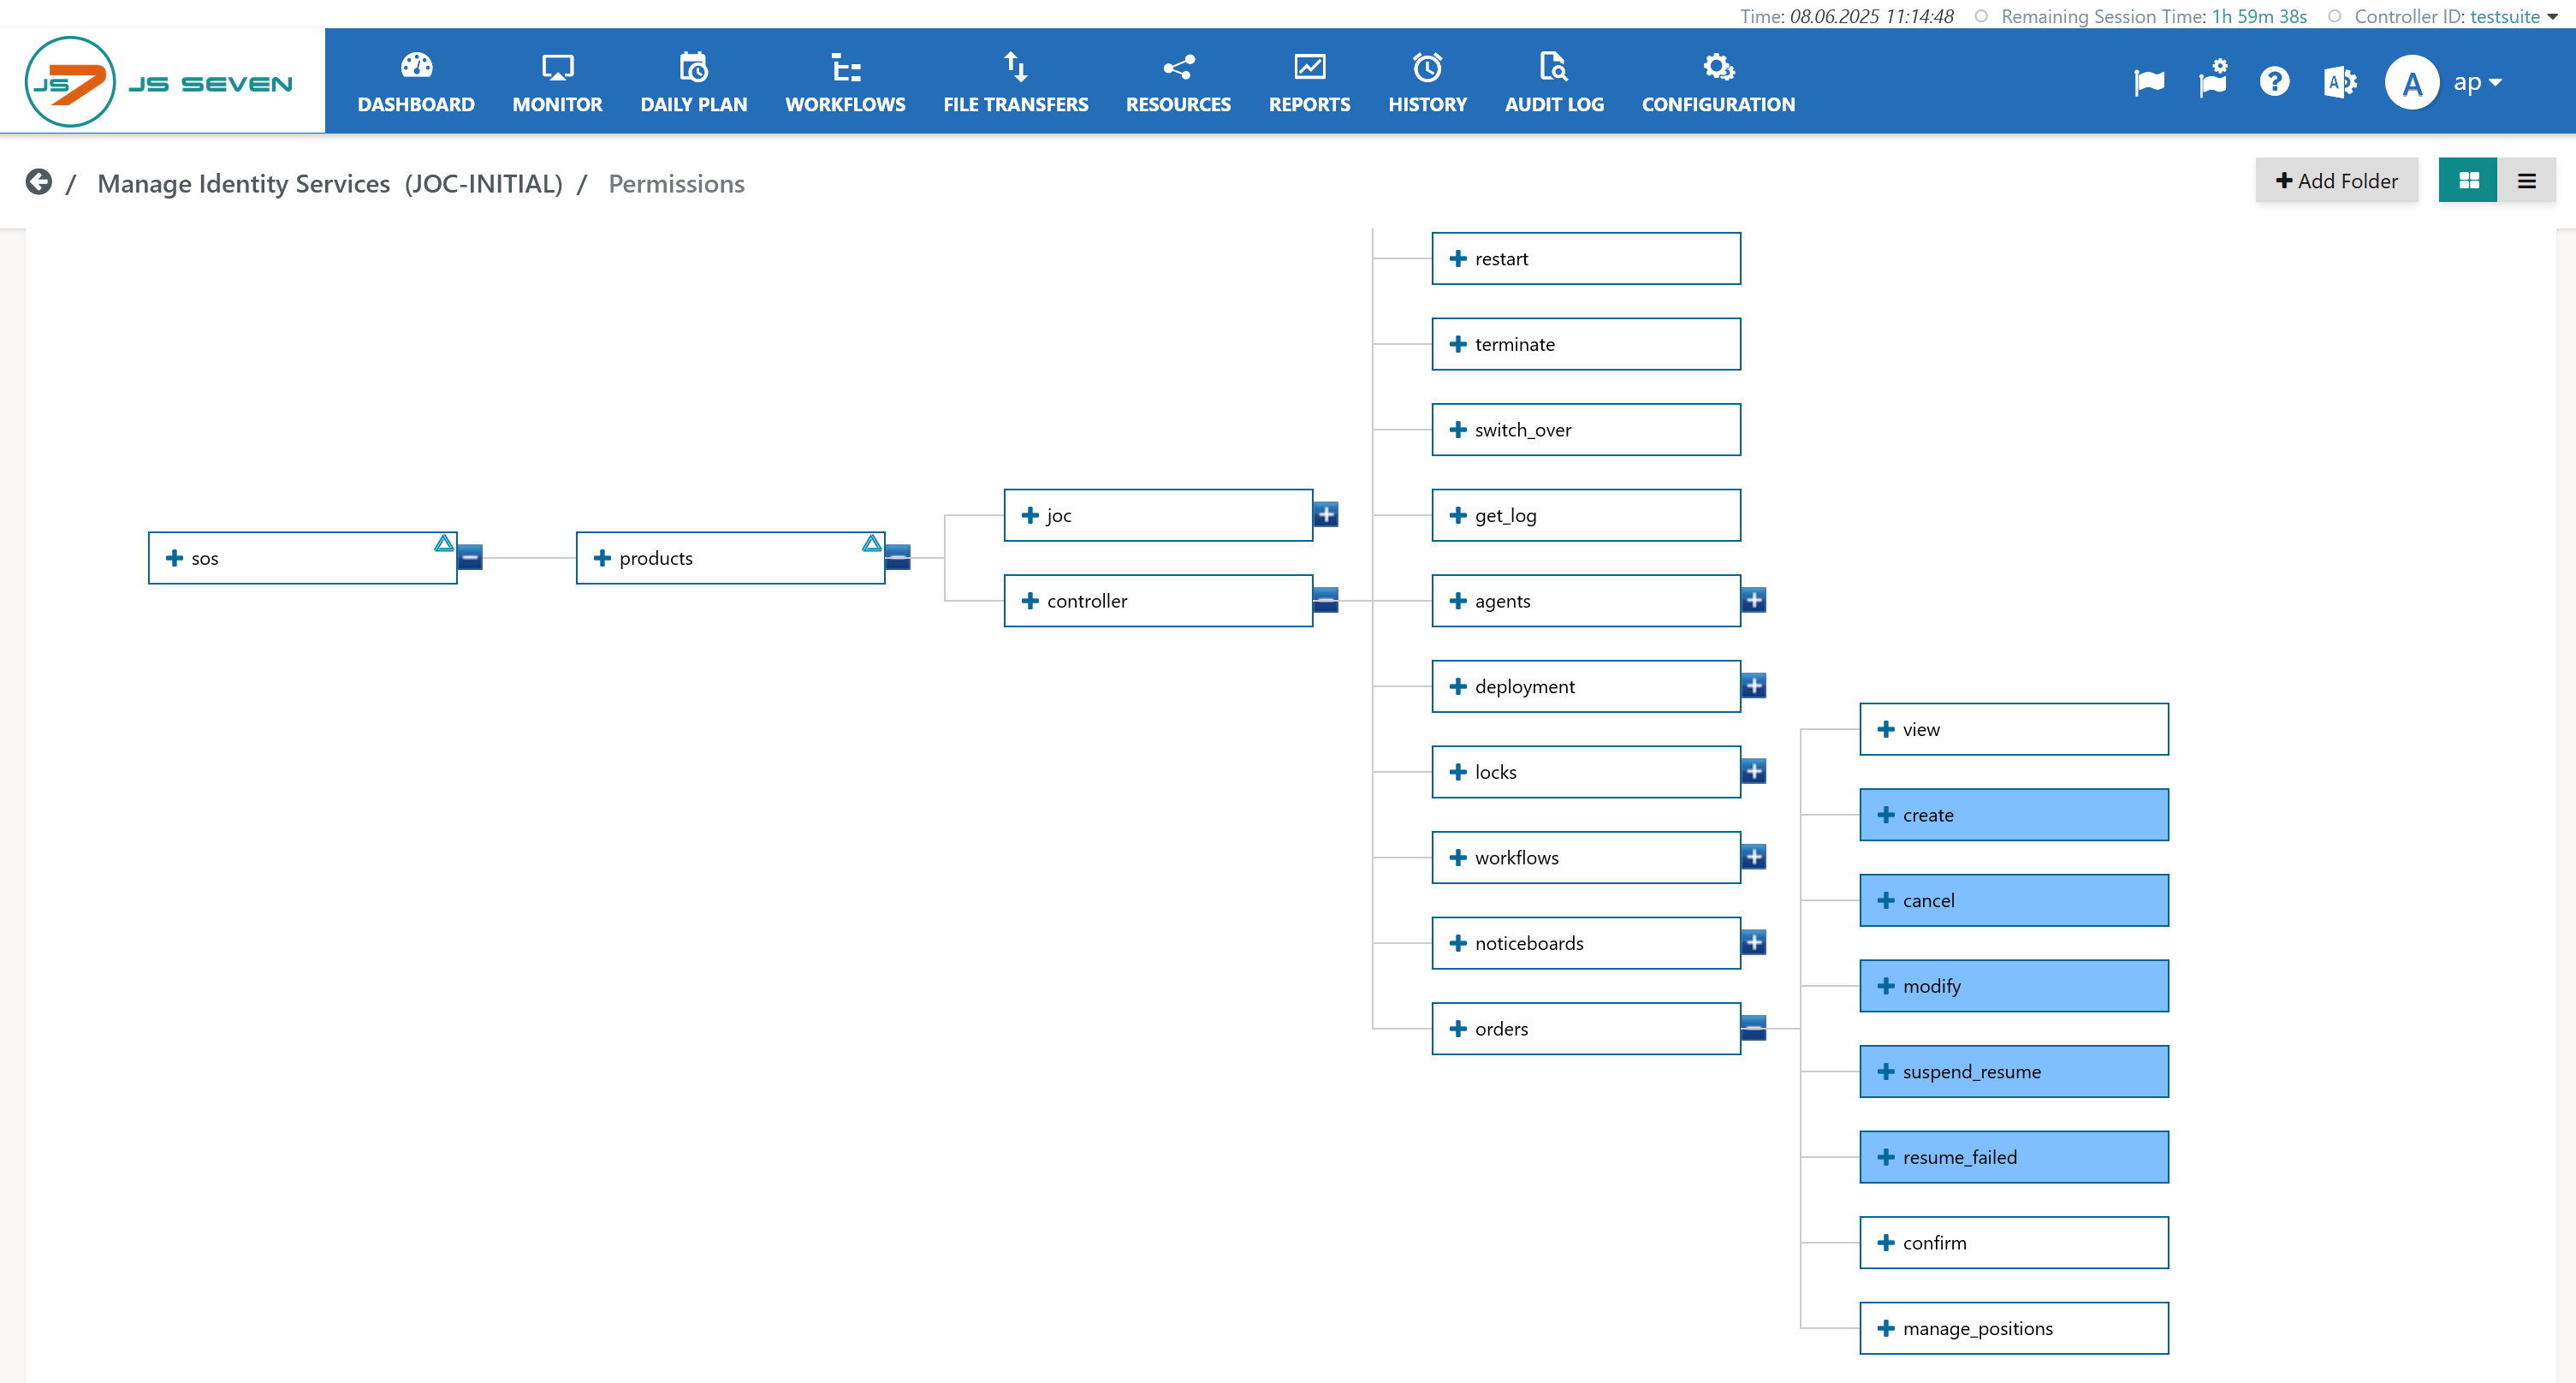
Task: Expand the joc node
Action: click(1326, 514)
